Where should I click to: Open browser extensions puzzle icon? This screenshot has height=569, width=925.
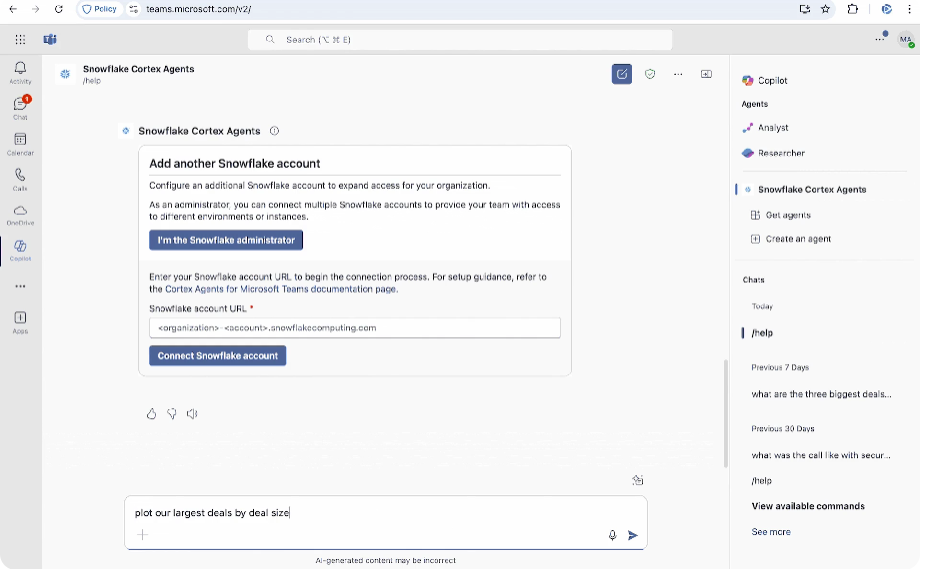[x=852, y=9]
